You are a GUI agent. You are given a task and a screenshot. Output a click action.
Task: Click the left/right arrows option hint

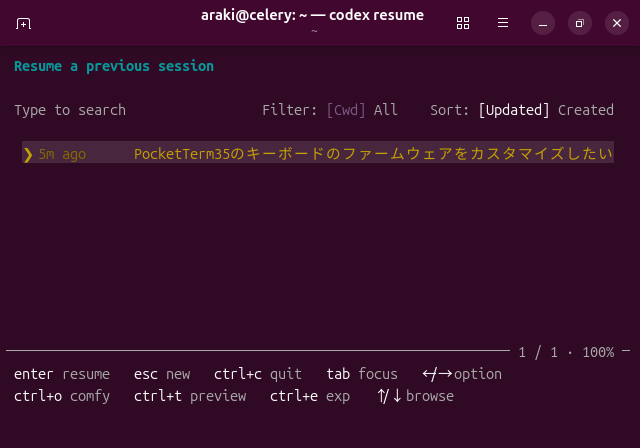click(462, 374)
